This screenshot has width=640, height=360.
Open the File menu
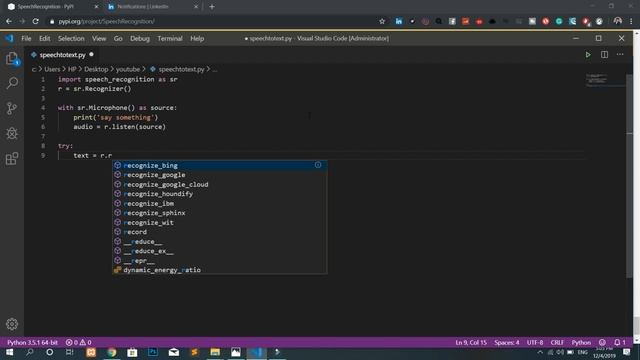pos(26,38)
